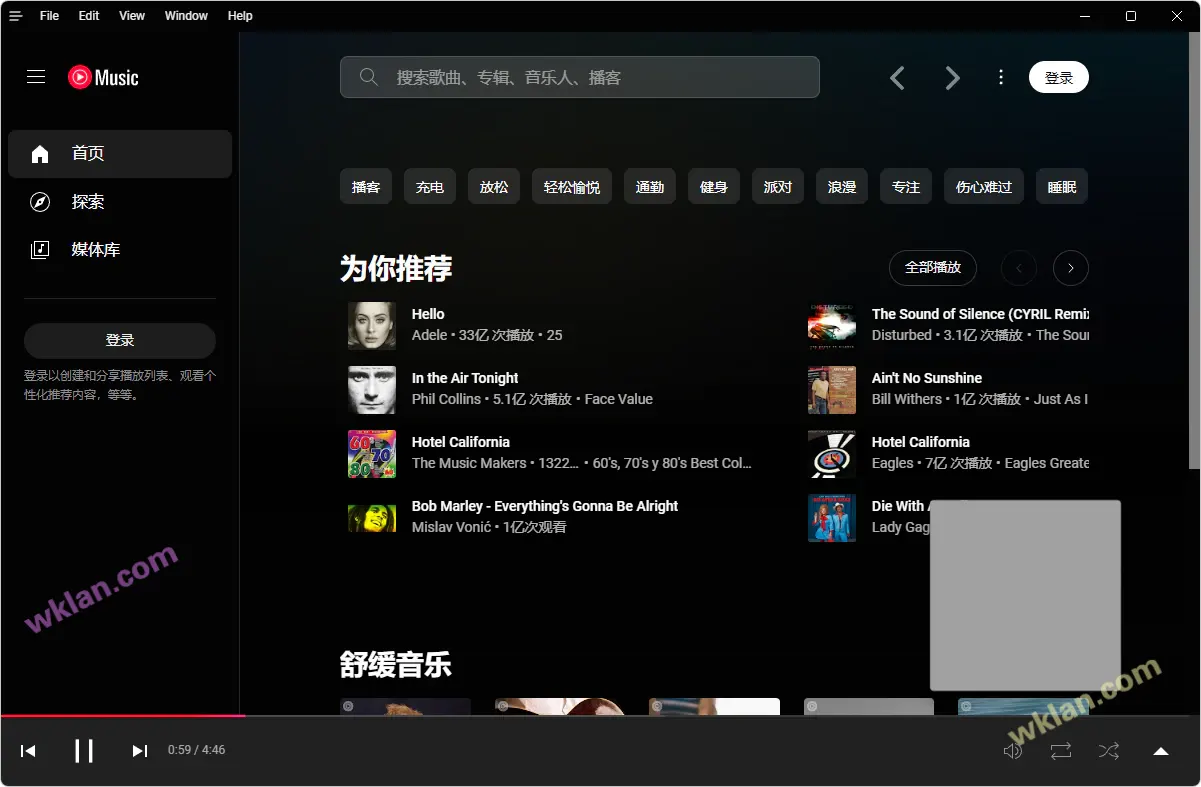The height and width of the screenshot is (787, 1201).
Task: Play Hello by Adele thumbnail
Action: pyautogui.click(x=372, y=326)
